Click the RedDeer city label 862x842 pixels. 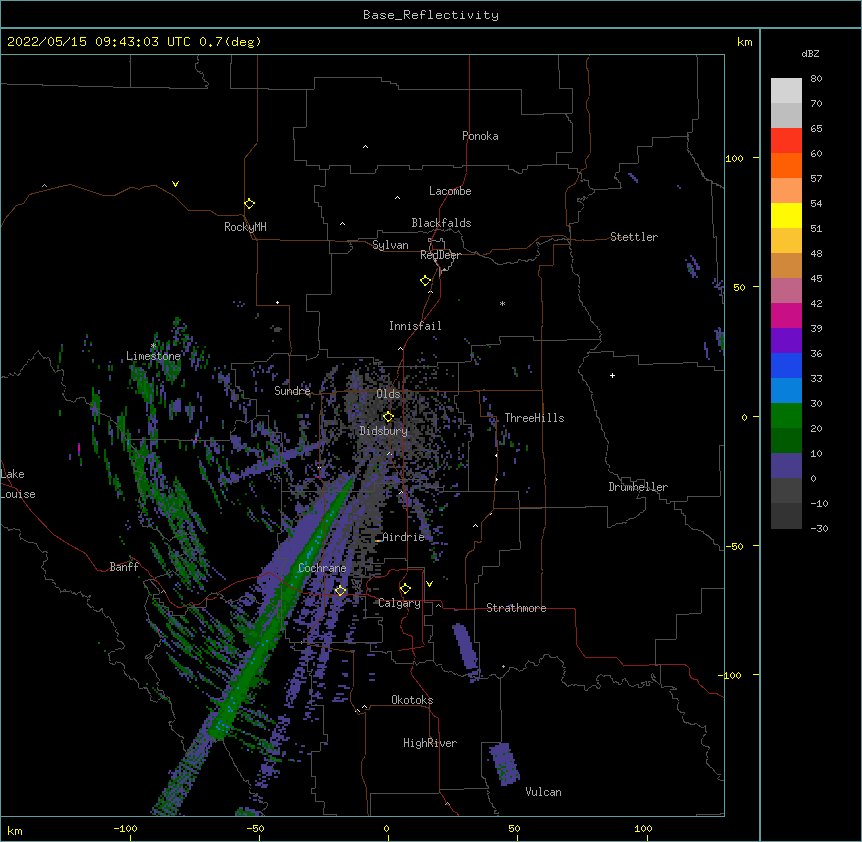tap(440, 255)
